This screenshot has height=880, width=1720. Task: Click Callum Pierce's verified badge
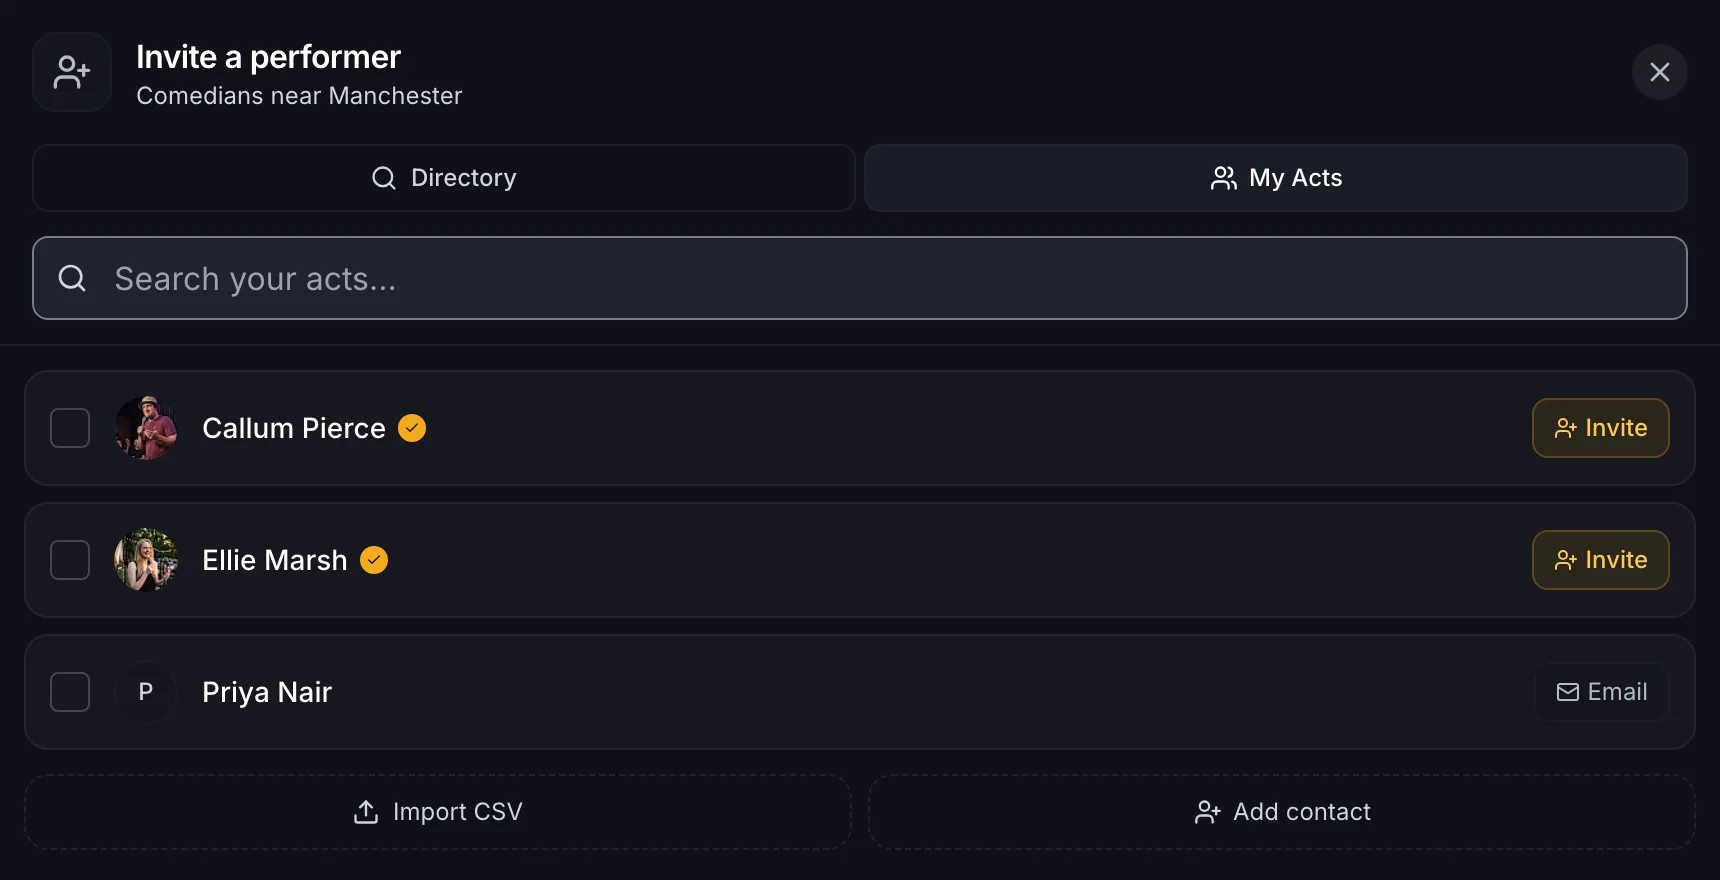tap(412, 428)
